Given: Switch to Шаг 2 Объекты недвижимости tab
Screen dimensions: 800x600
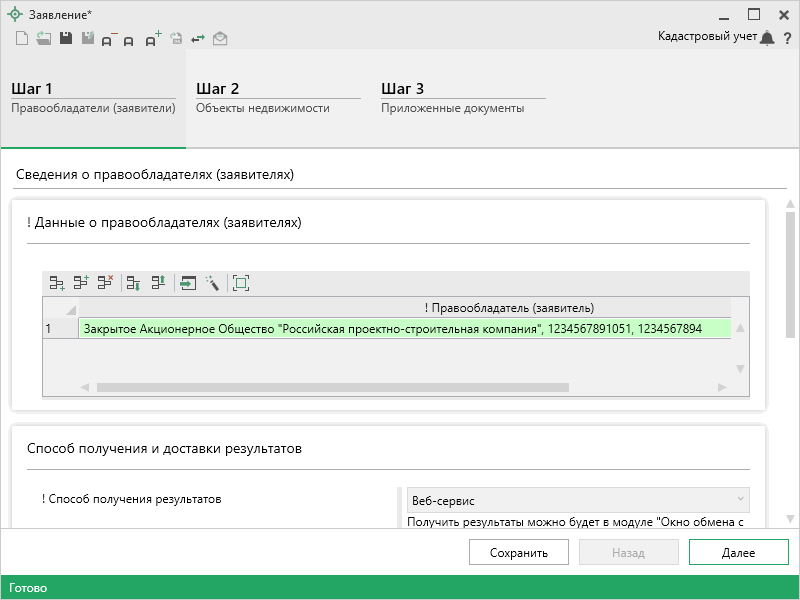Looking at the screenshot, I should pyautogui.click(x=277, y=98).
